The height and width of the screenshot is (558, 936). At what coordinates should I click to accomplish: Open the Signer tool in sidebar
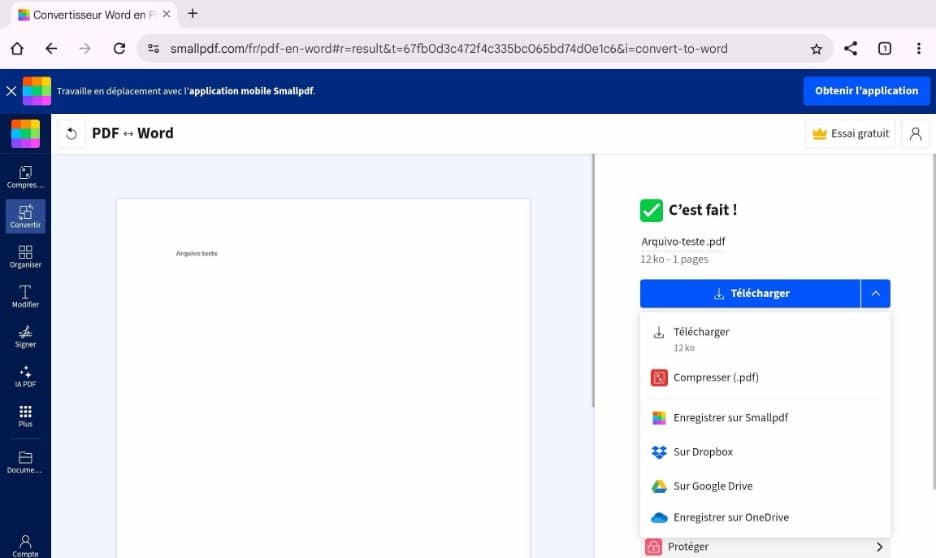click(x=25, y=337)
